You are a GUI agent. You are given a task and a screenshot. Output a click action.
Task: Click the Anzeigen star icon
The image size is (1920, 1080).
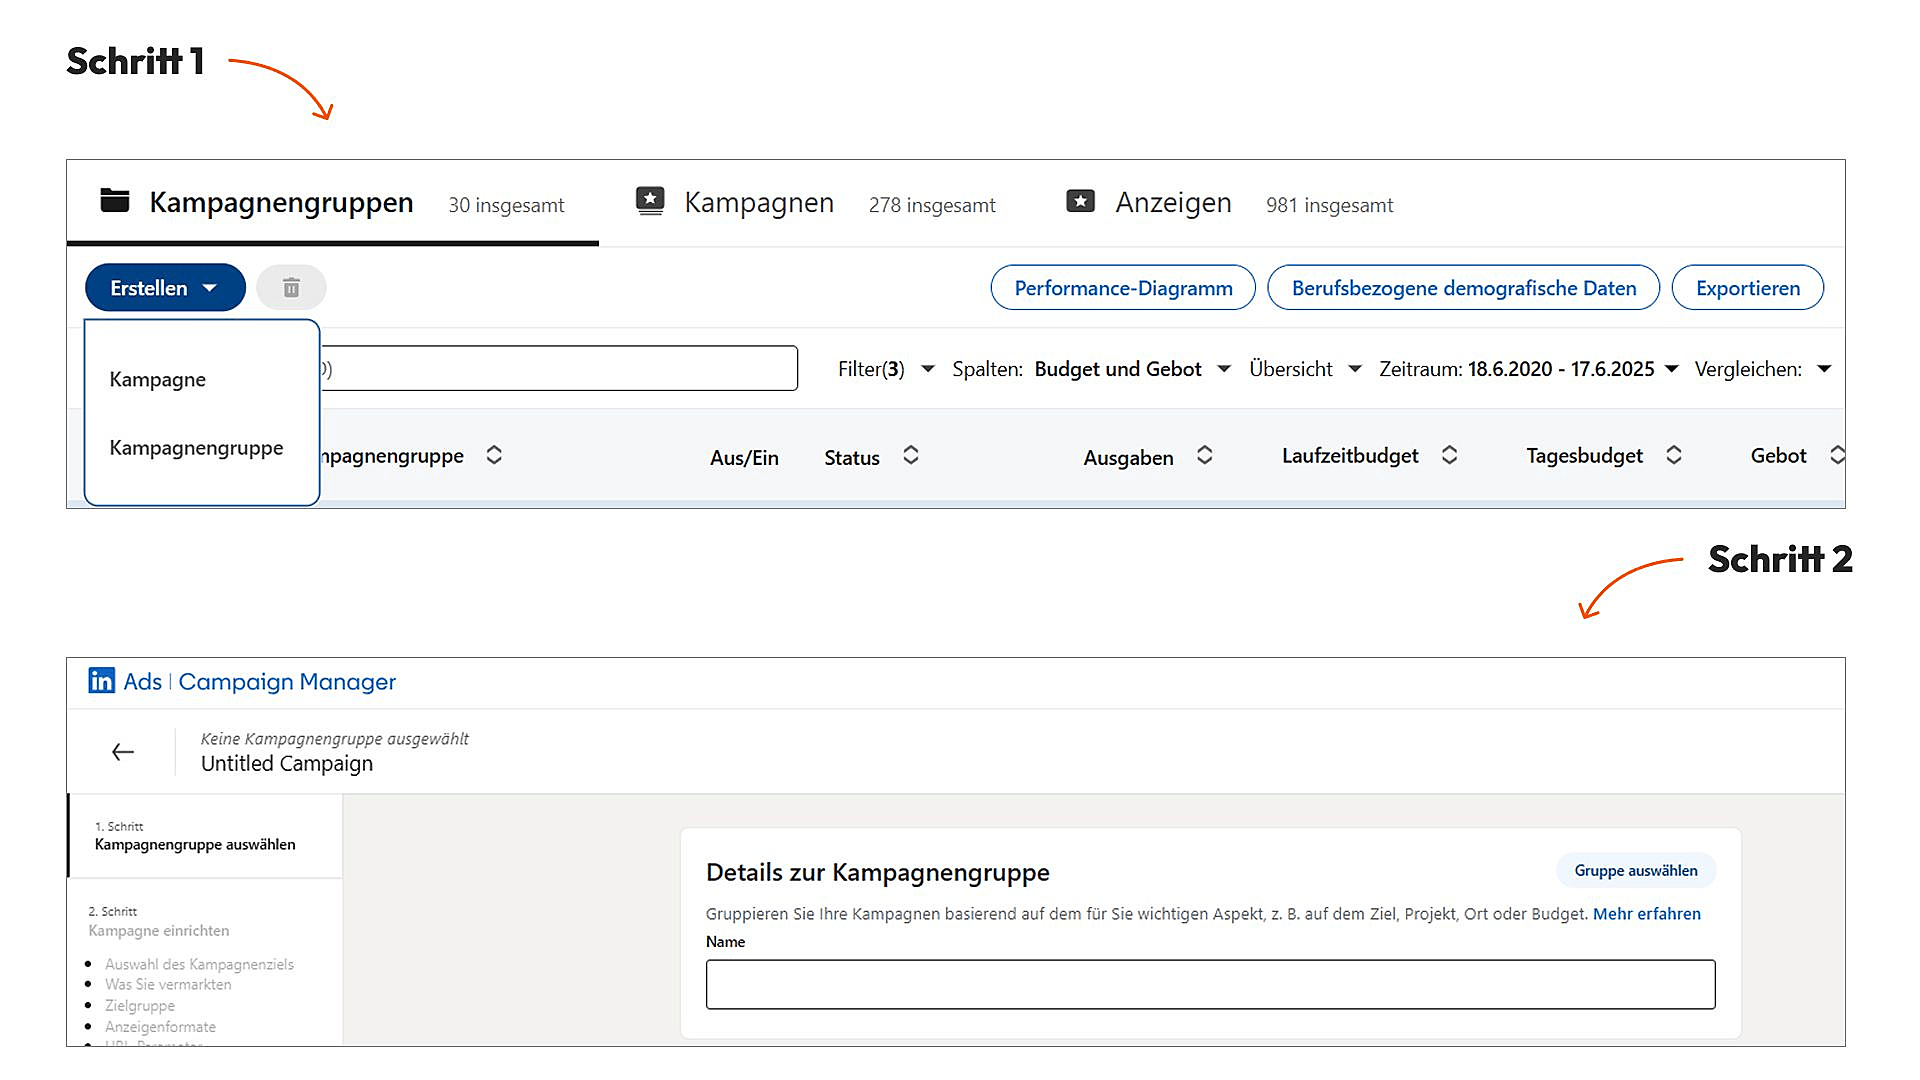[1080, 201]
